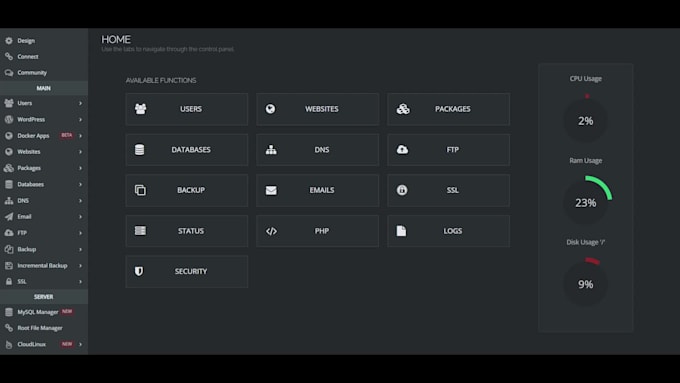Expand the Incremental Backup submenu chevron
Screen dimensions: 680x383
coord(80,265)
